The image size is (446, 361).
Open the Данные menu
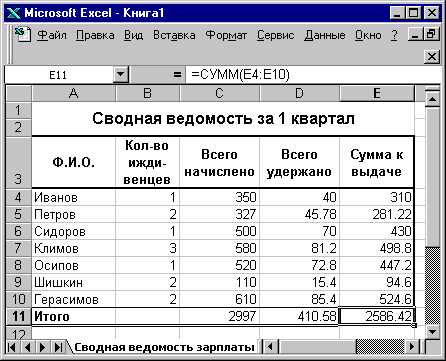pyautogui.click(x=324, y=35)
